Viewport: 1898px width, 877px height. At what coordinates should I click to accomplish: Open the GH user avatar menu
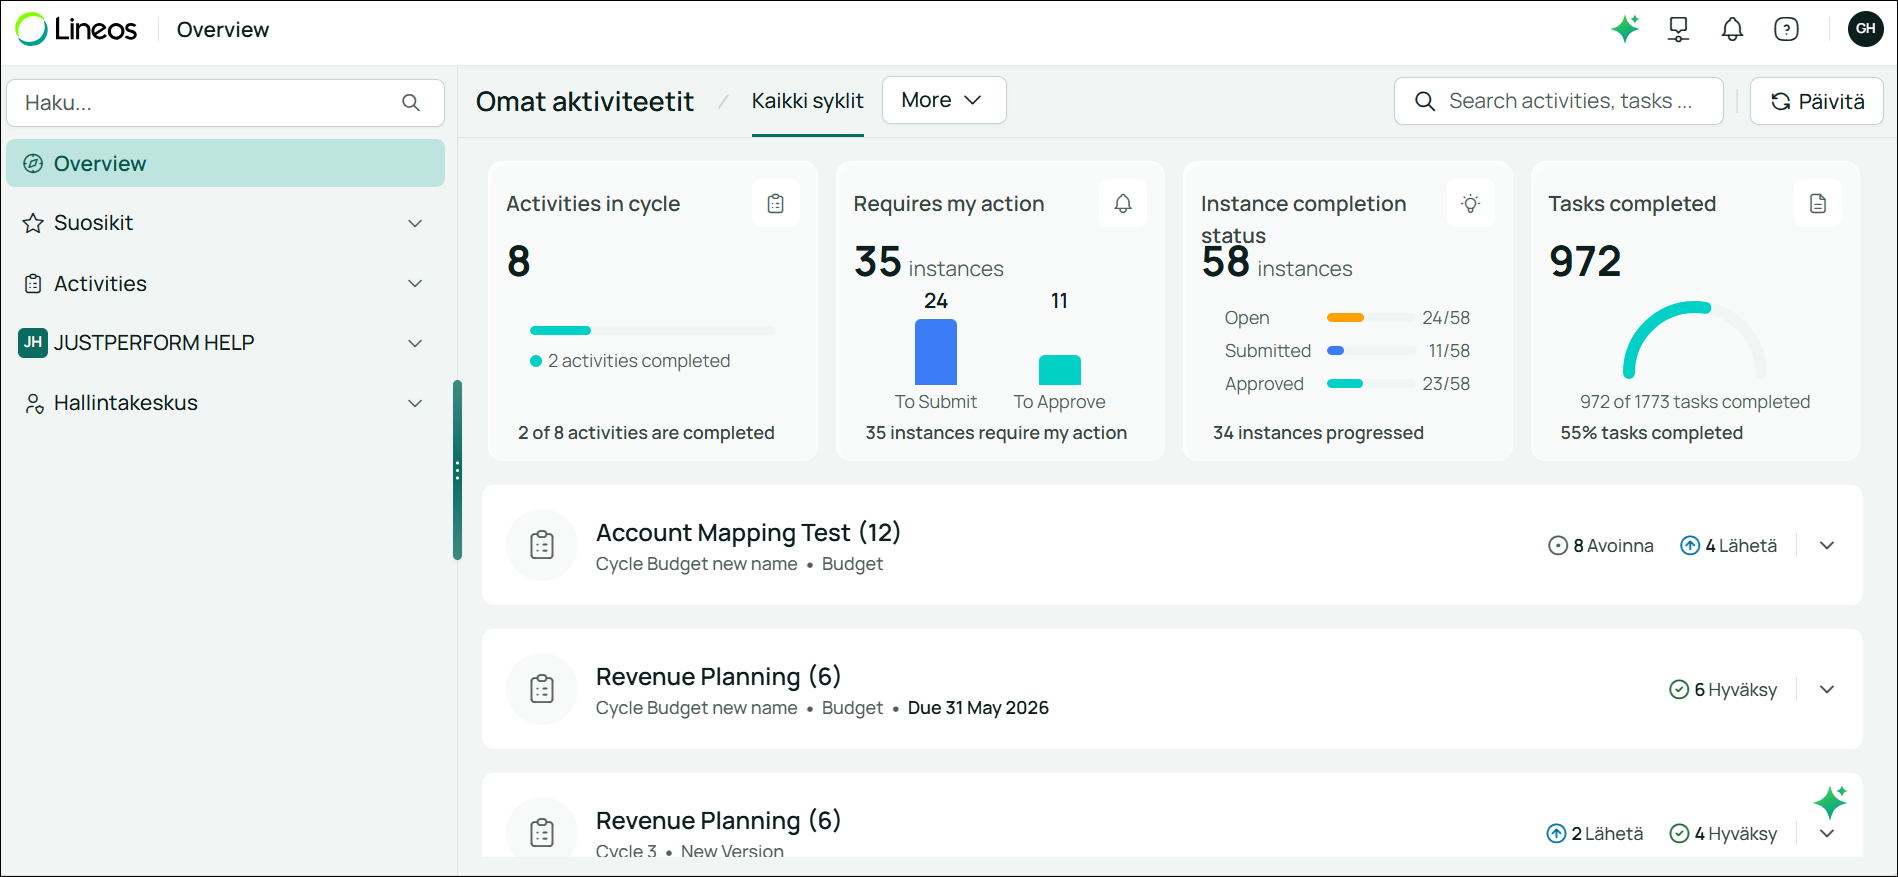(1866, 29)
